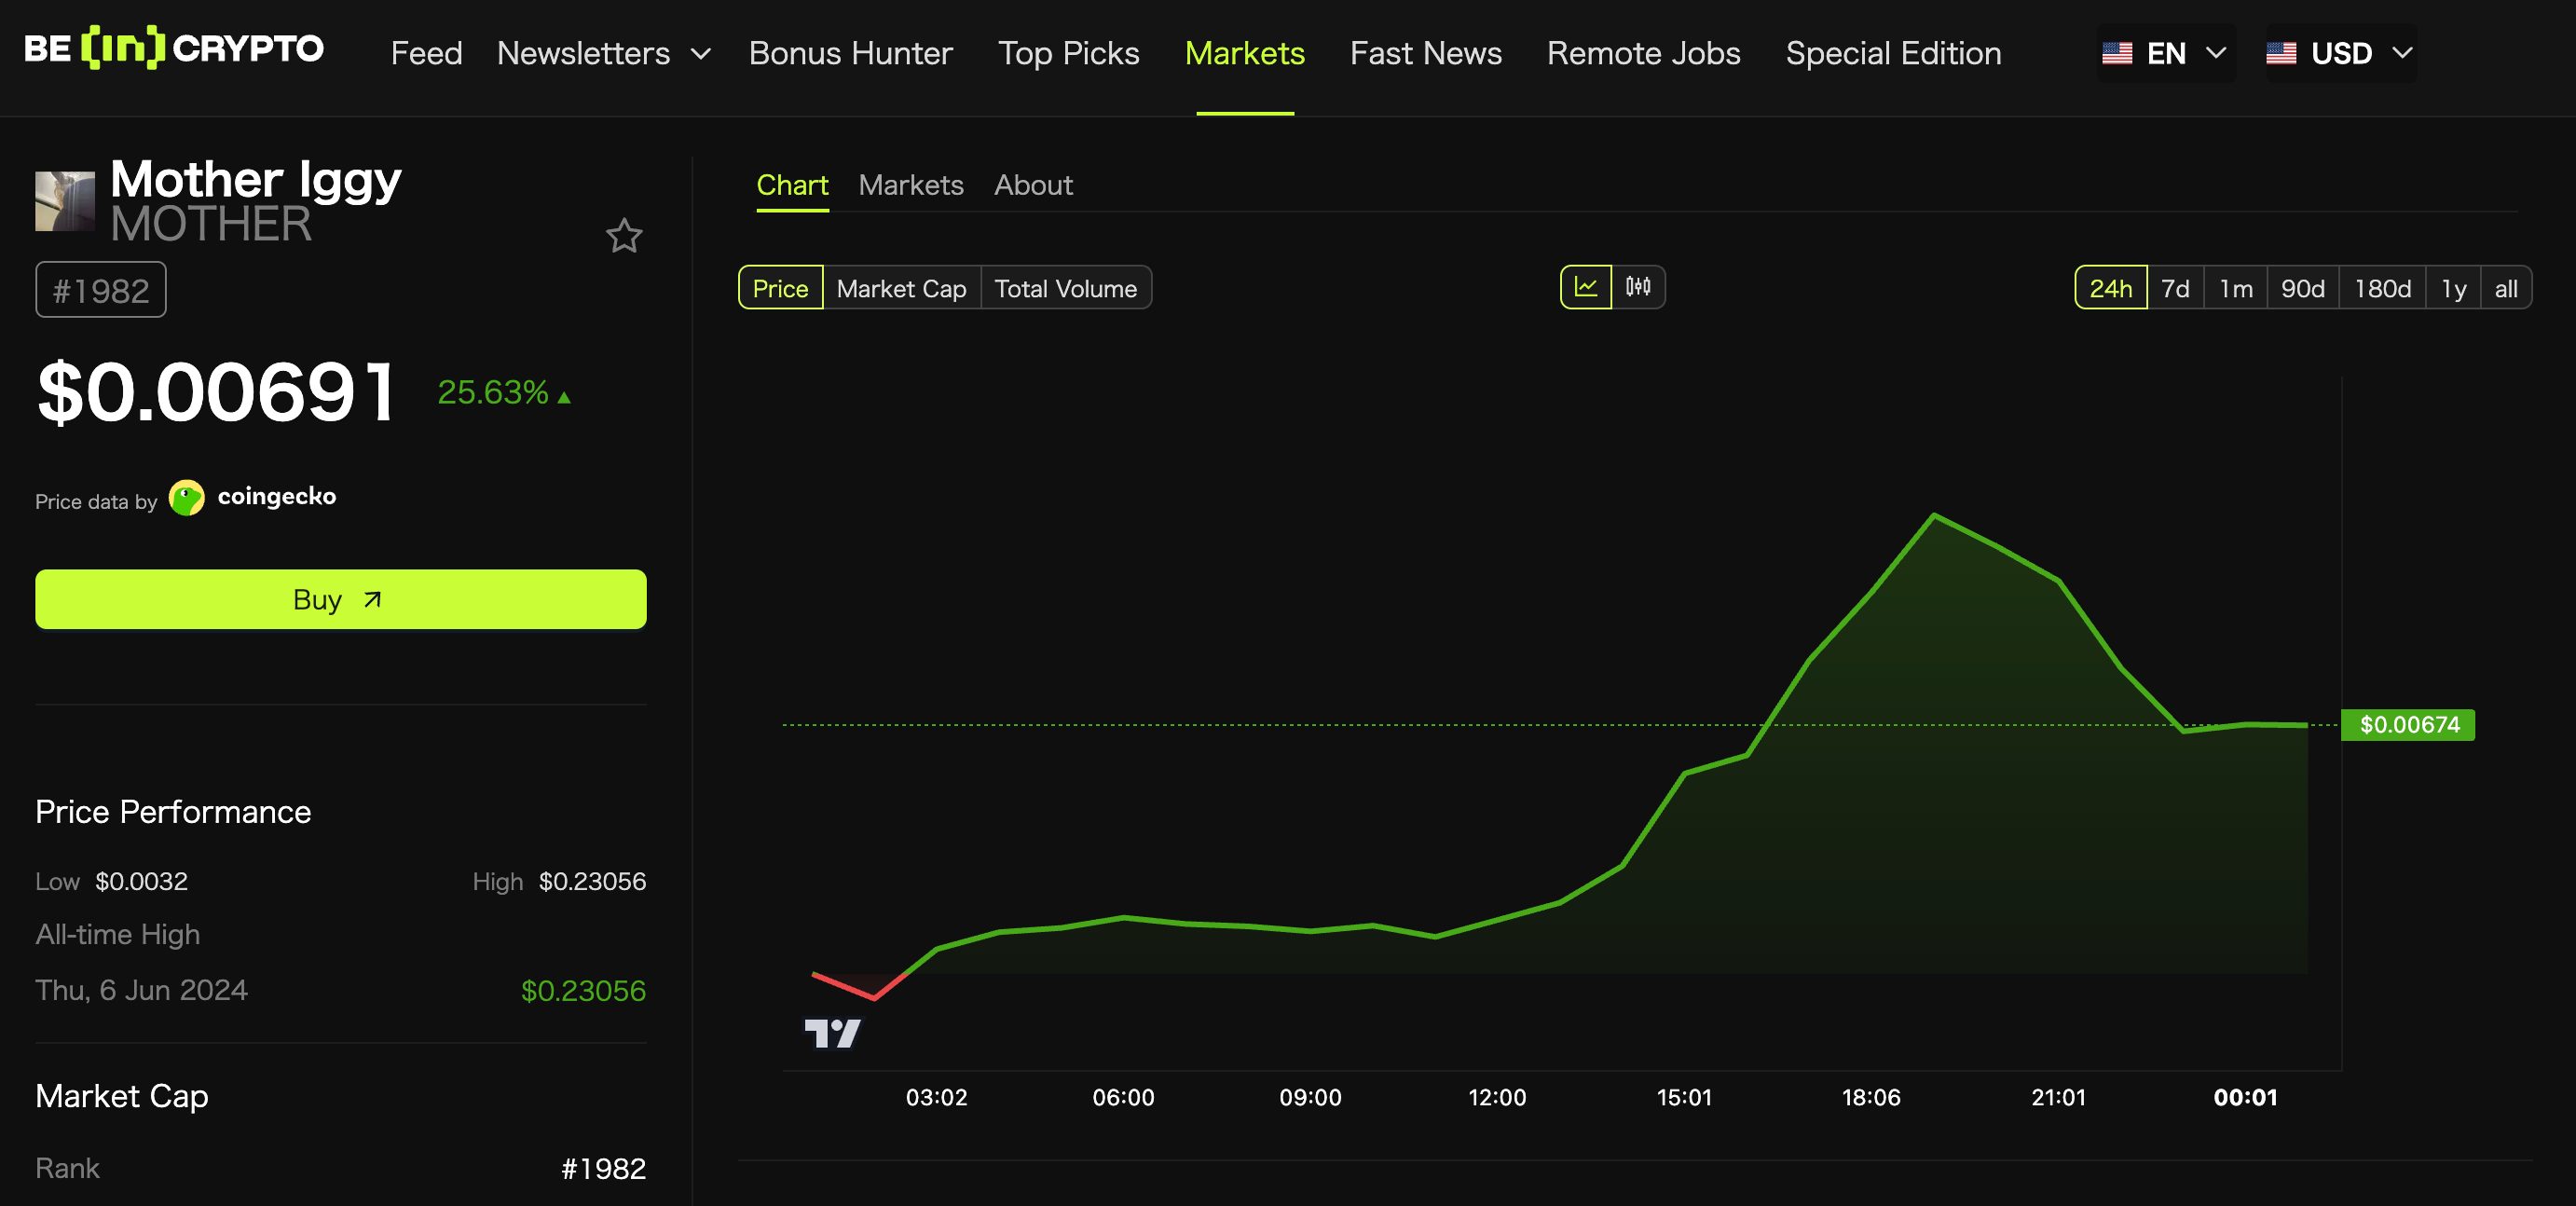Switch chart to candlestick view
Screen dimensions: 2576x1206
point(1639,288)
